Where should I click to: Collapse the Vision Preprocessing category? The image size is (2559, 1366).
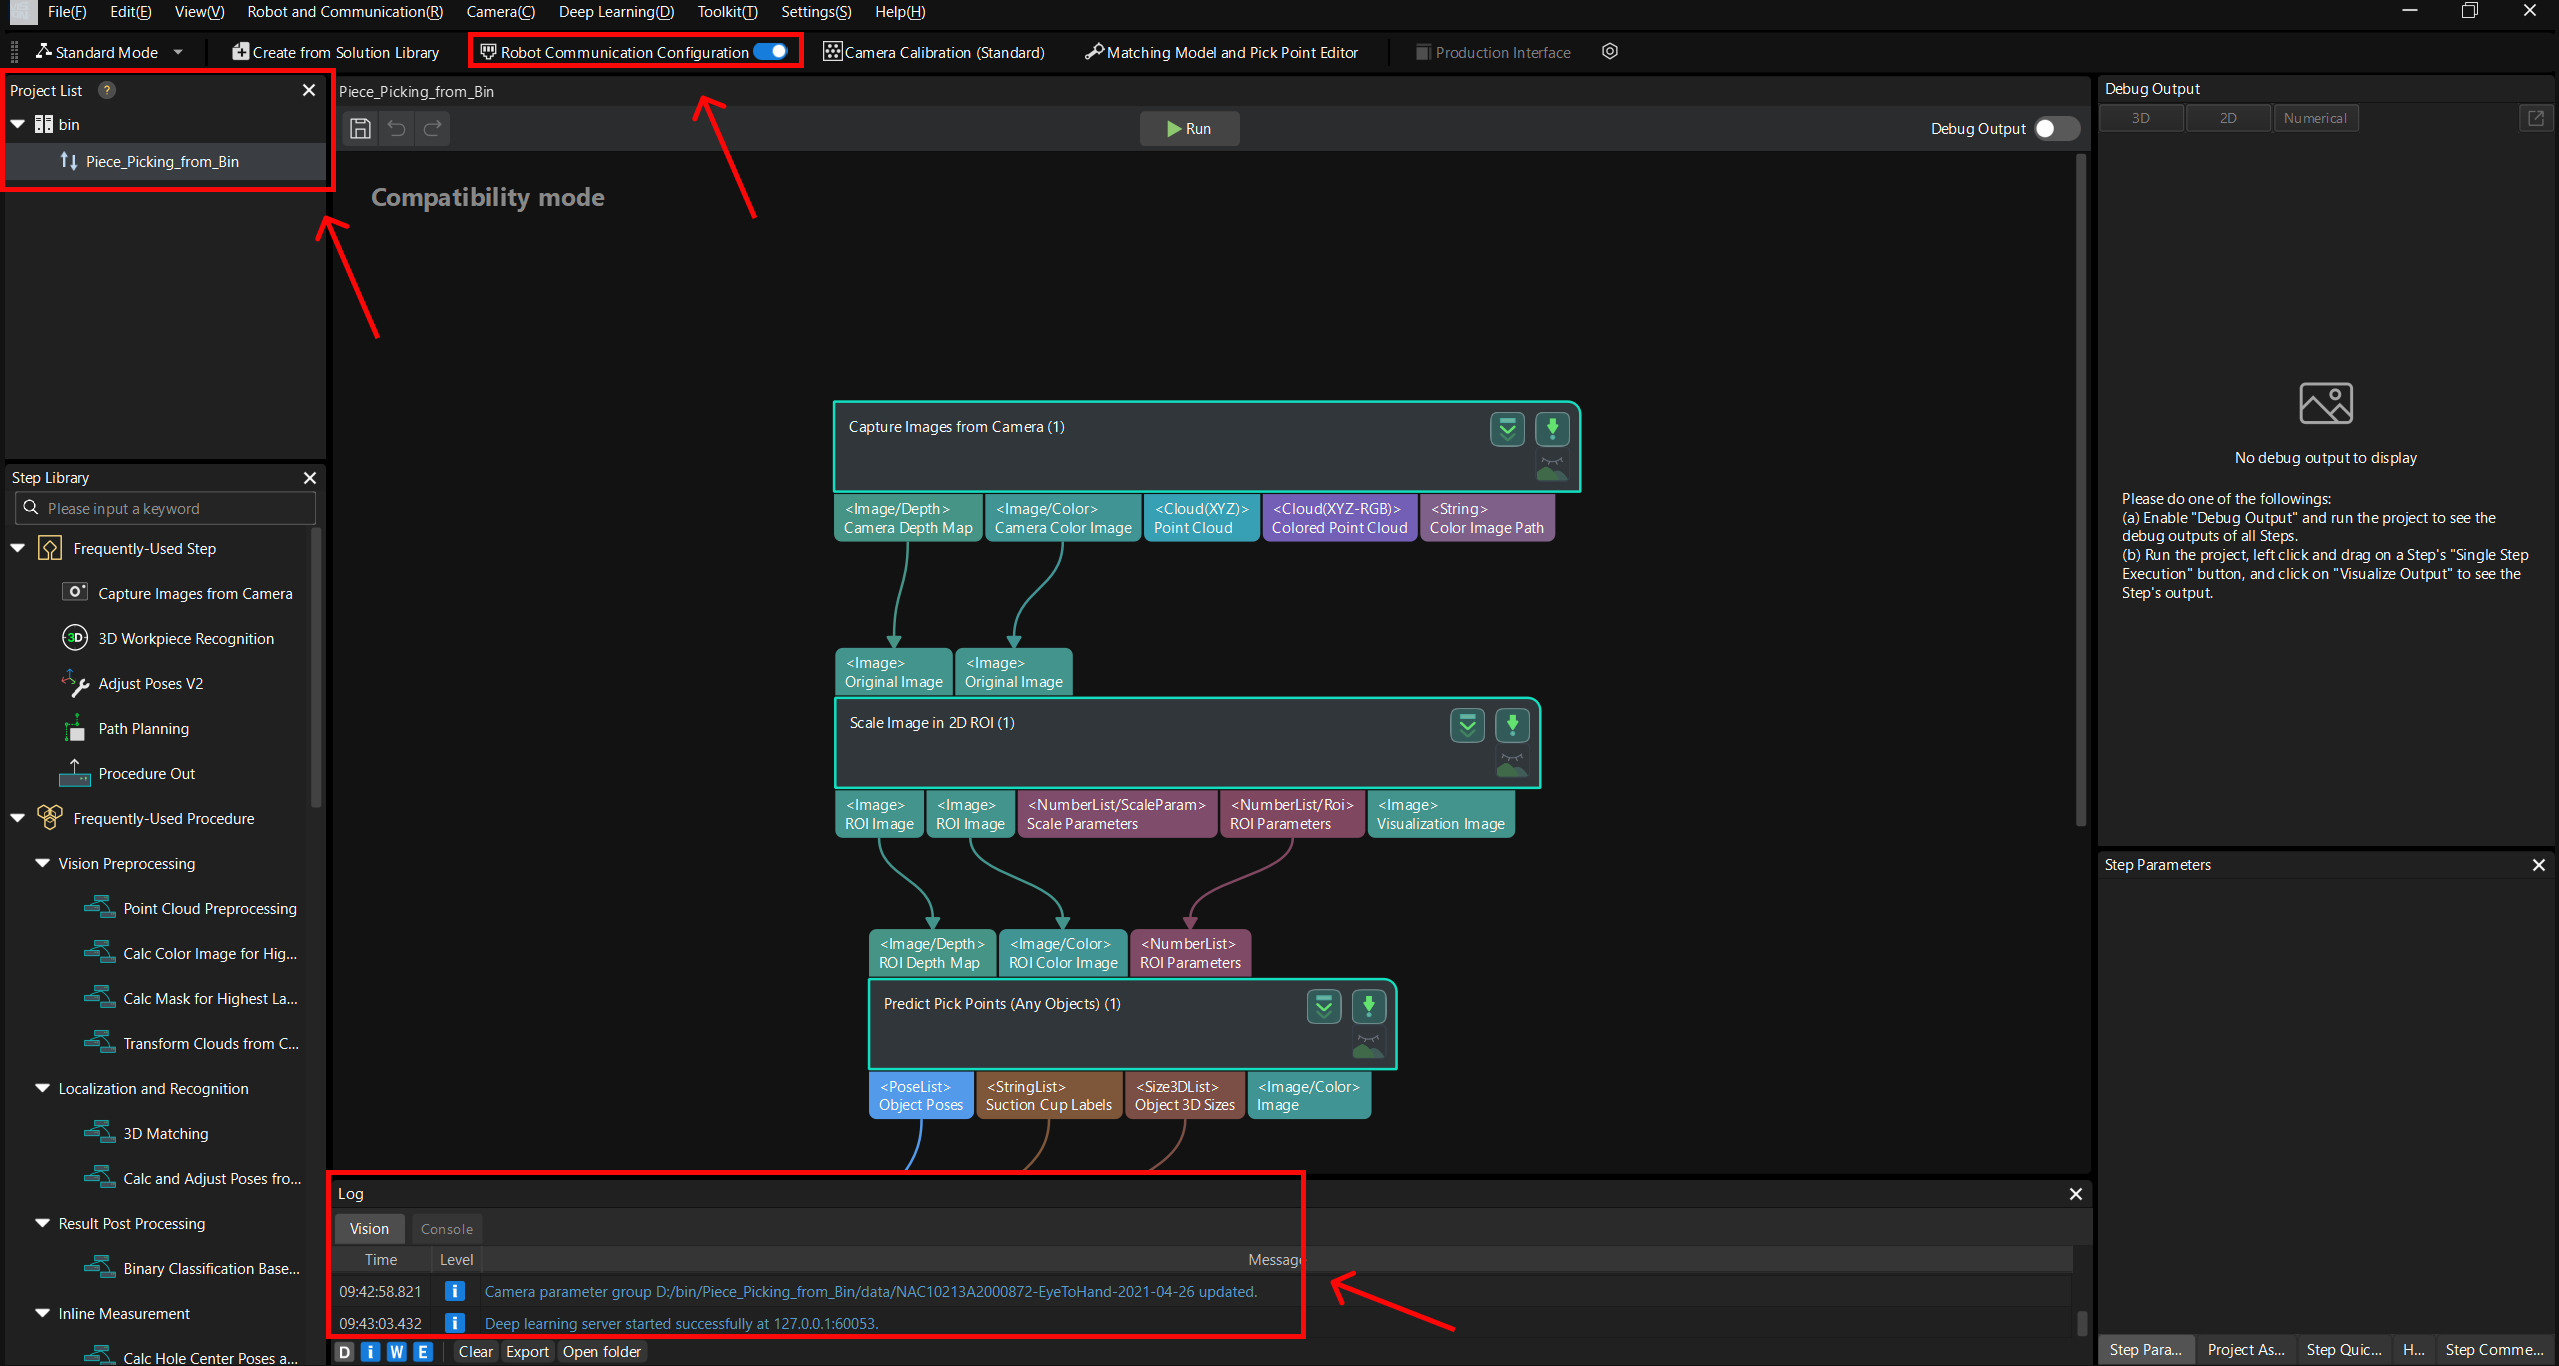pos(42,863)
